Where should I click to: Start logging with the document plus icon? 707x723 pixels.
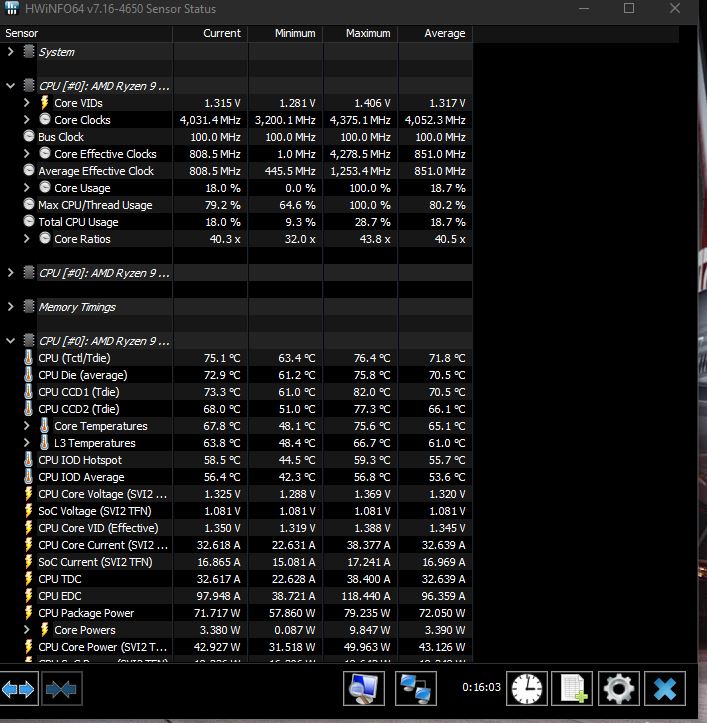(x=572, y=688)
